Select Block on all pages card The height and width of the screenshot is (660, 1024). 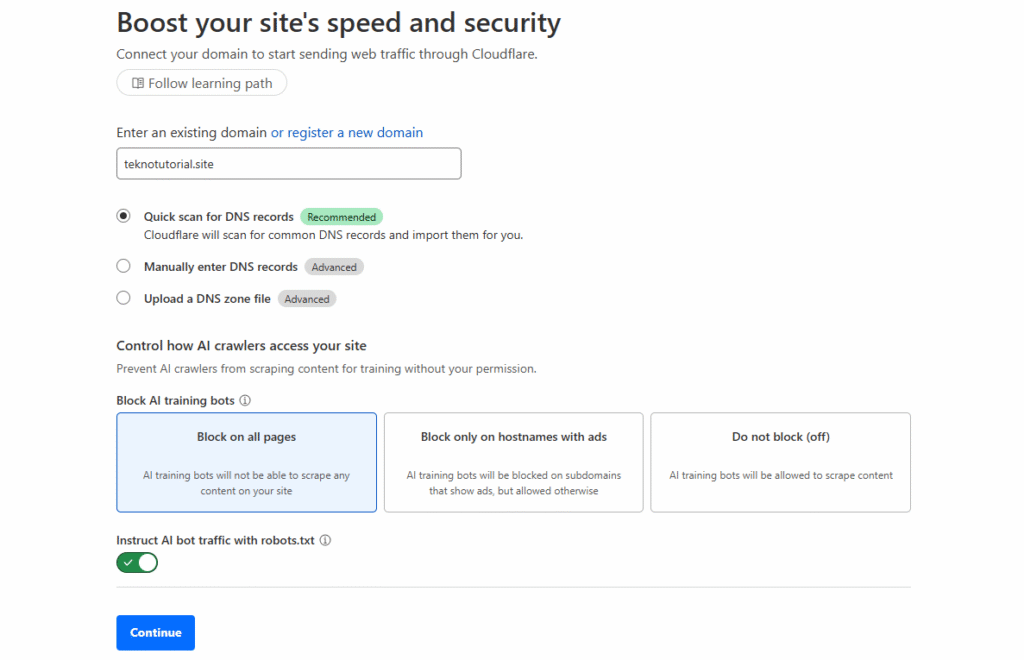tap(247, 462)
